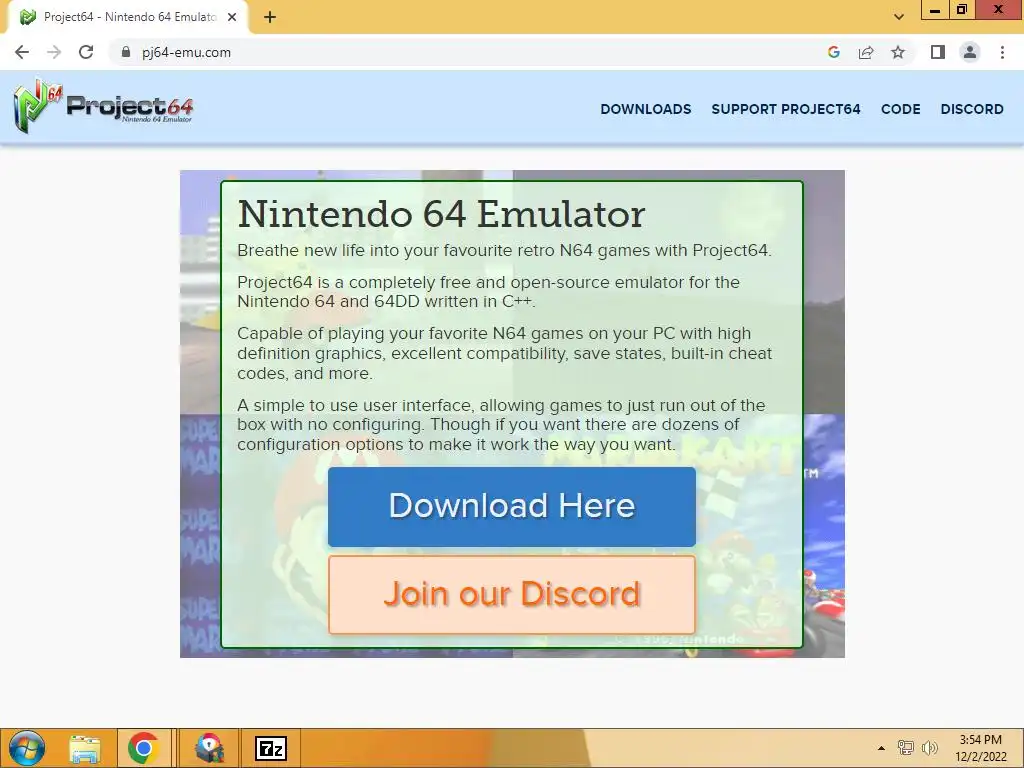Bookmark this page with the star icon
Viewport: 1024px width, 768px height.
[898, 52]
